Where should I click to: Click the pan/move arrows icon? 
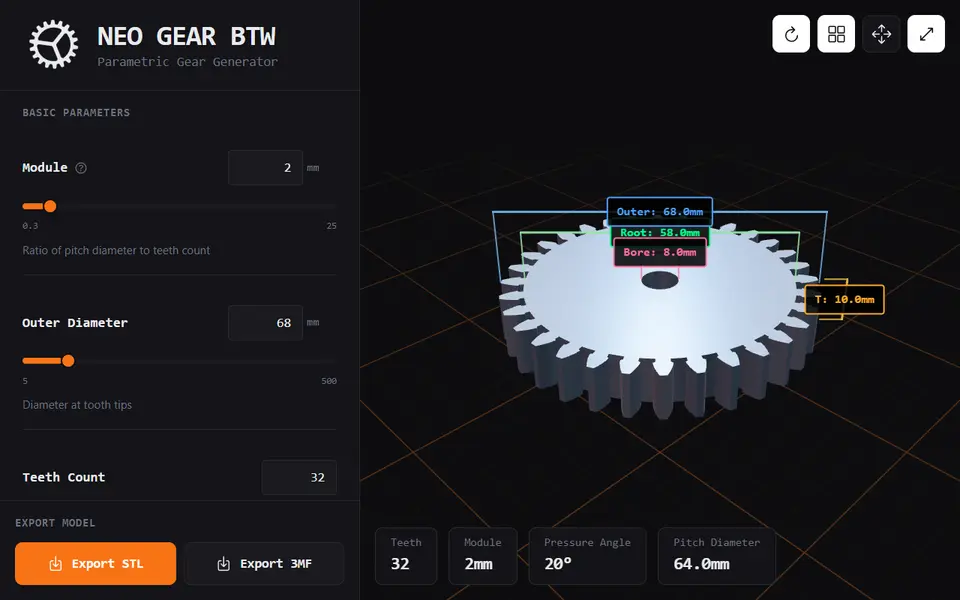tap(881, 34)
